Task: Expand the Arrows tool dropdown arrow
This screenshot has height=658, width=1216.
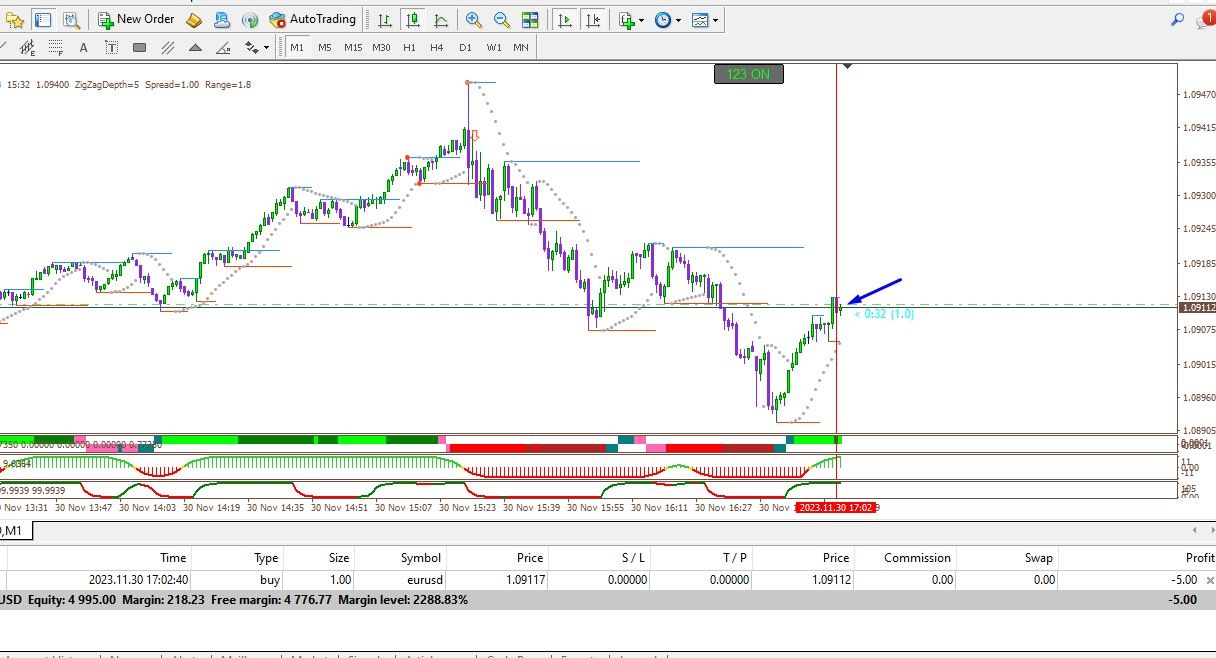Action: tap(267, 47)
